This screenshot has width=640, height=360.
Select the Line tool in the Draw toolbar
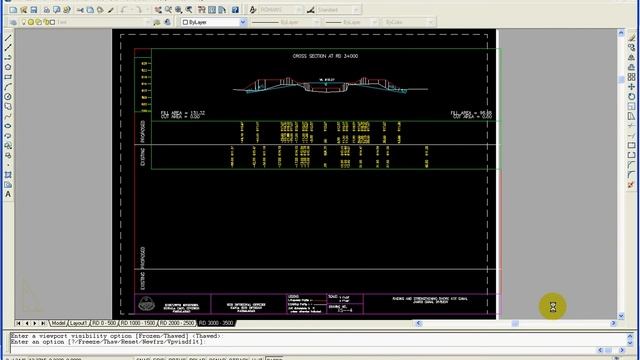pyautogui.click(x=8, y=38)
